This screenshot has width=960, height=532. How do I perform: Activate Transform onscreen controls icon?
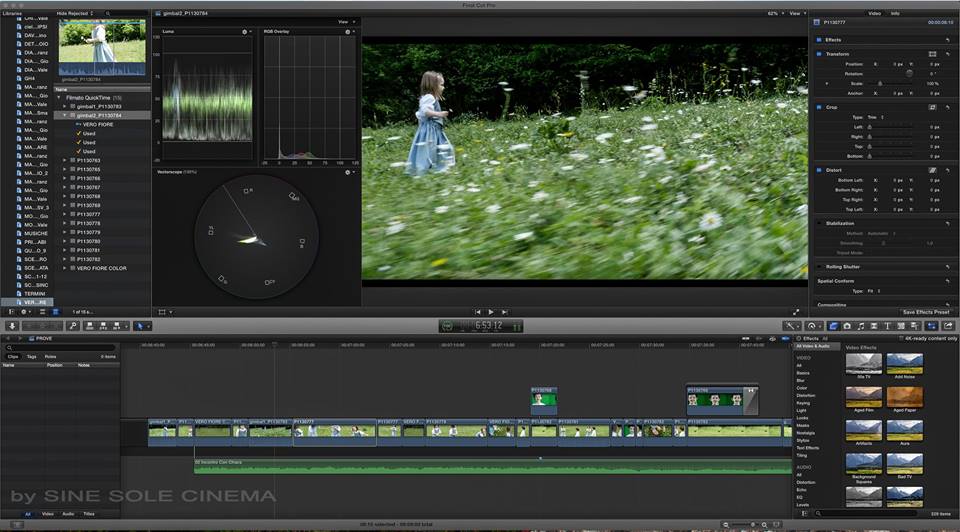pyautogui.click(x=932, y=54)
